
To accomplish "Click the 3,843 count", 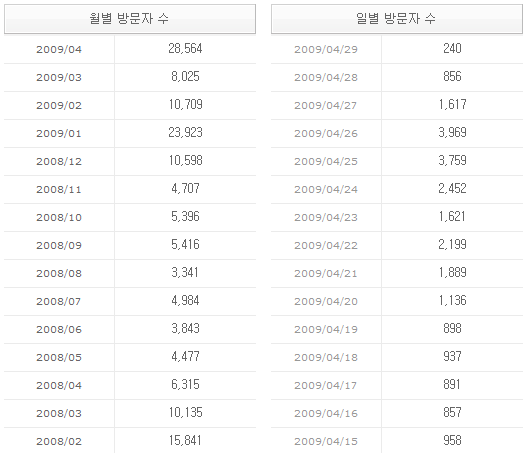I will [185, 329].
